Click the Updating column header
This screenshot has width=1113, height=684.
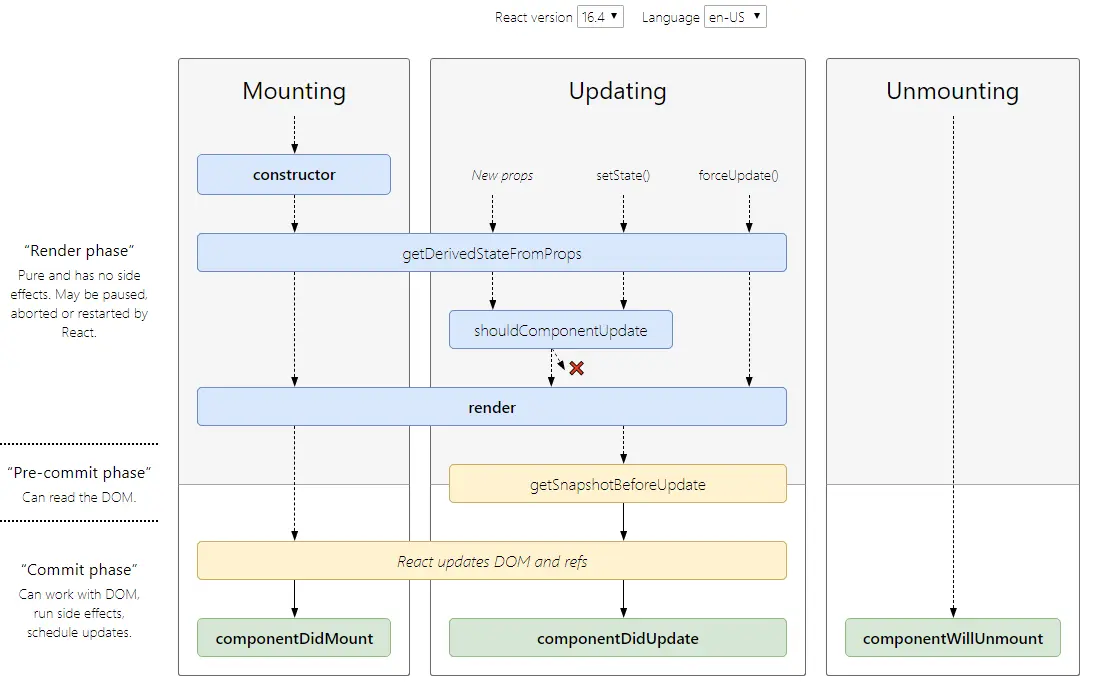pyautogui.click(x=617, y=91)
